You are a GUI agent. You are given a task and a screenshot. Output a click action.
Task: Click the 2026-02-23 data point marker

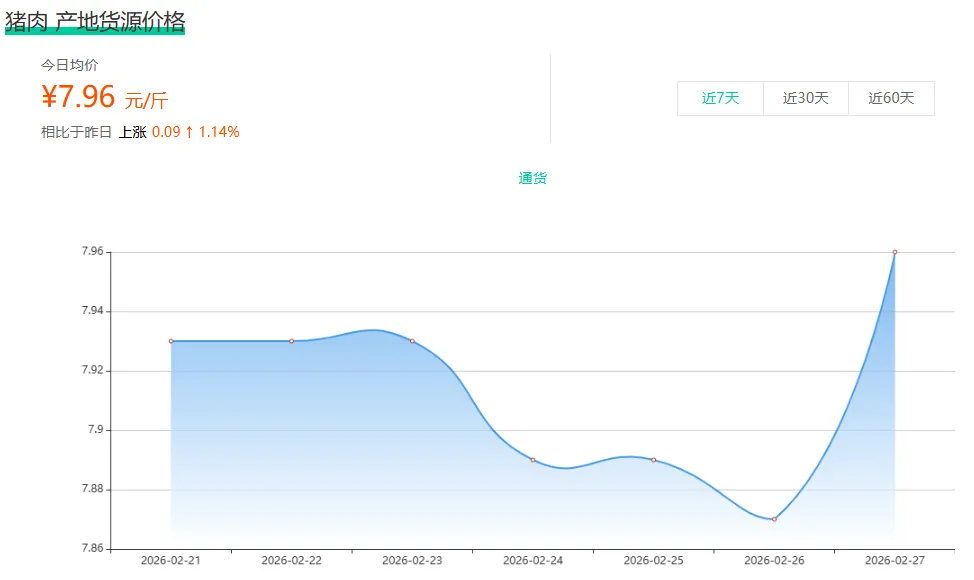[x=412, y=341]
